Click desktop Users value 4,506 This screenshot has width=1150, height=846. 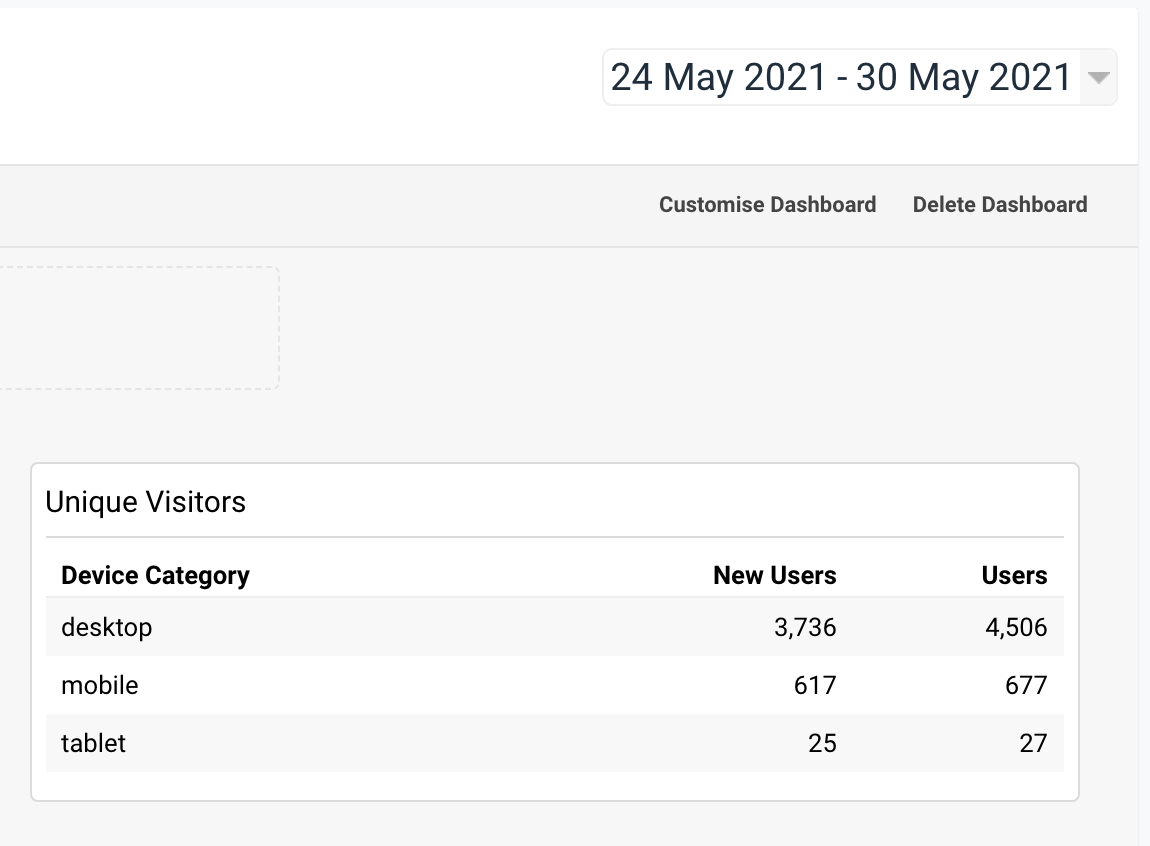click(x=1016, y=628)
